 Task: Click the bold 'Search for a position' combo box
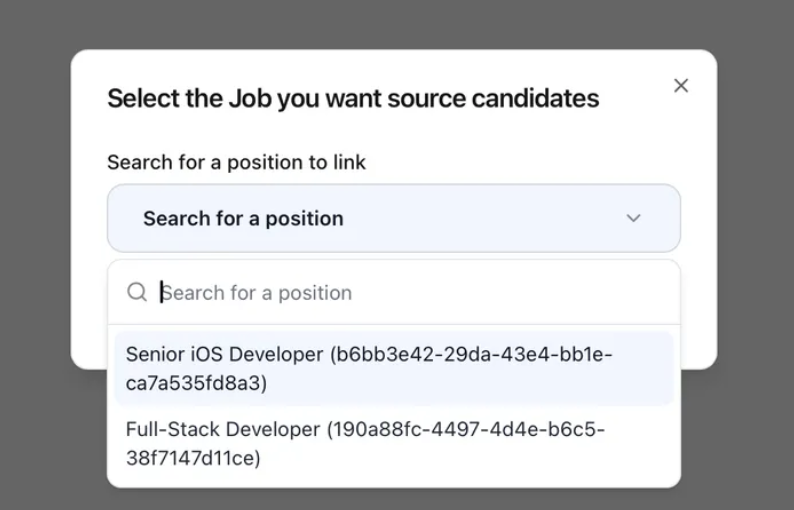click(393, 218)
